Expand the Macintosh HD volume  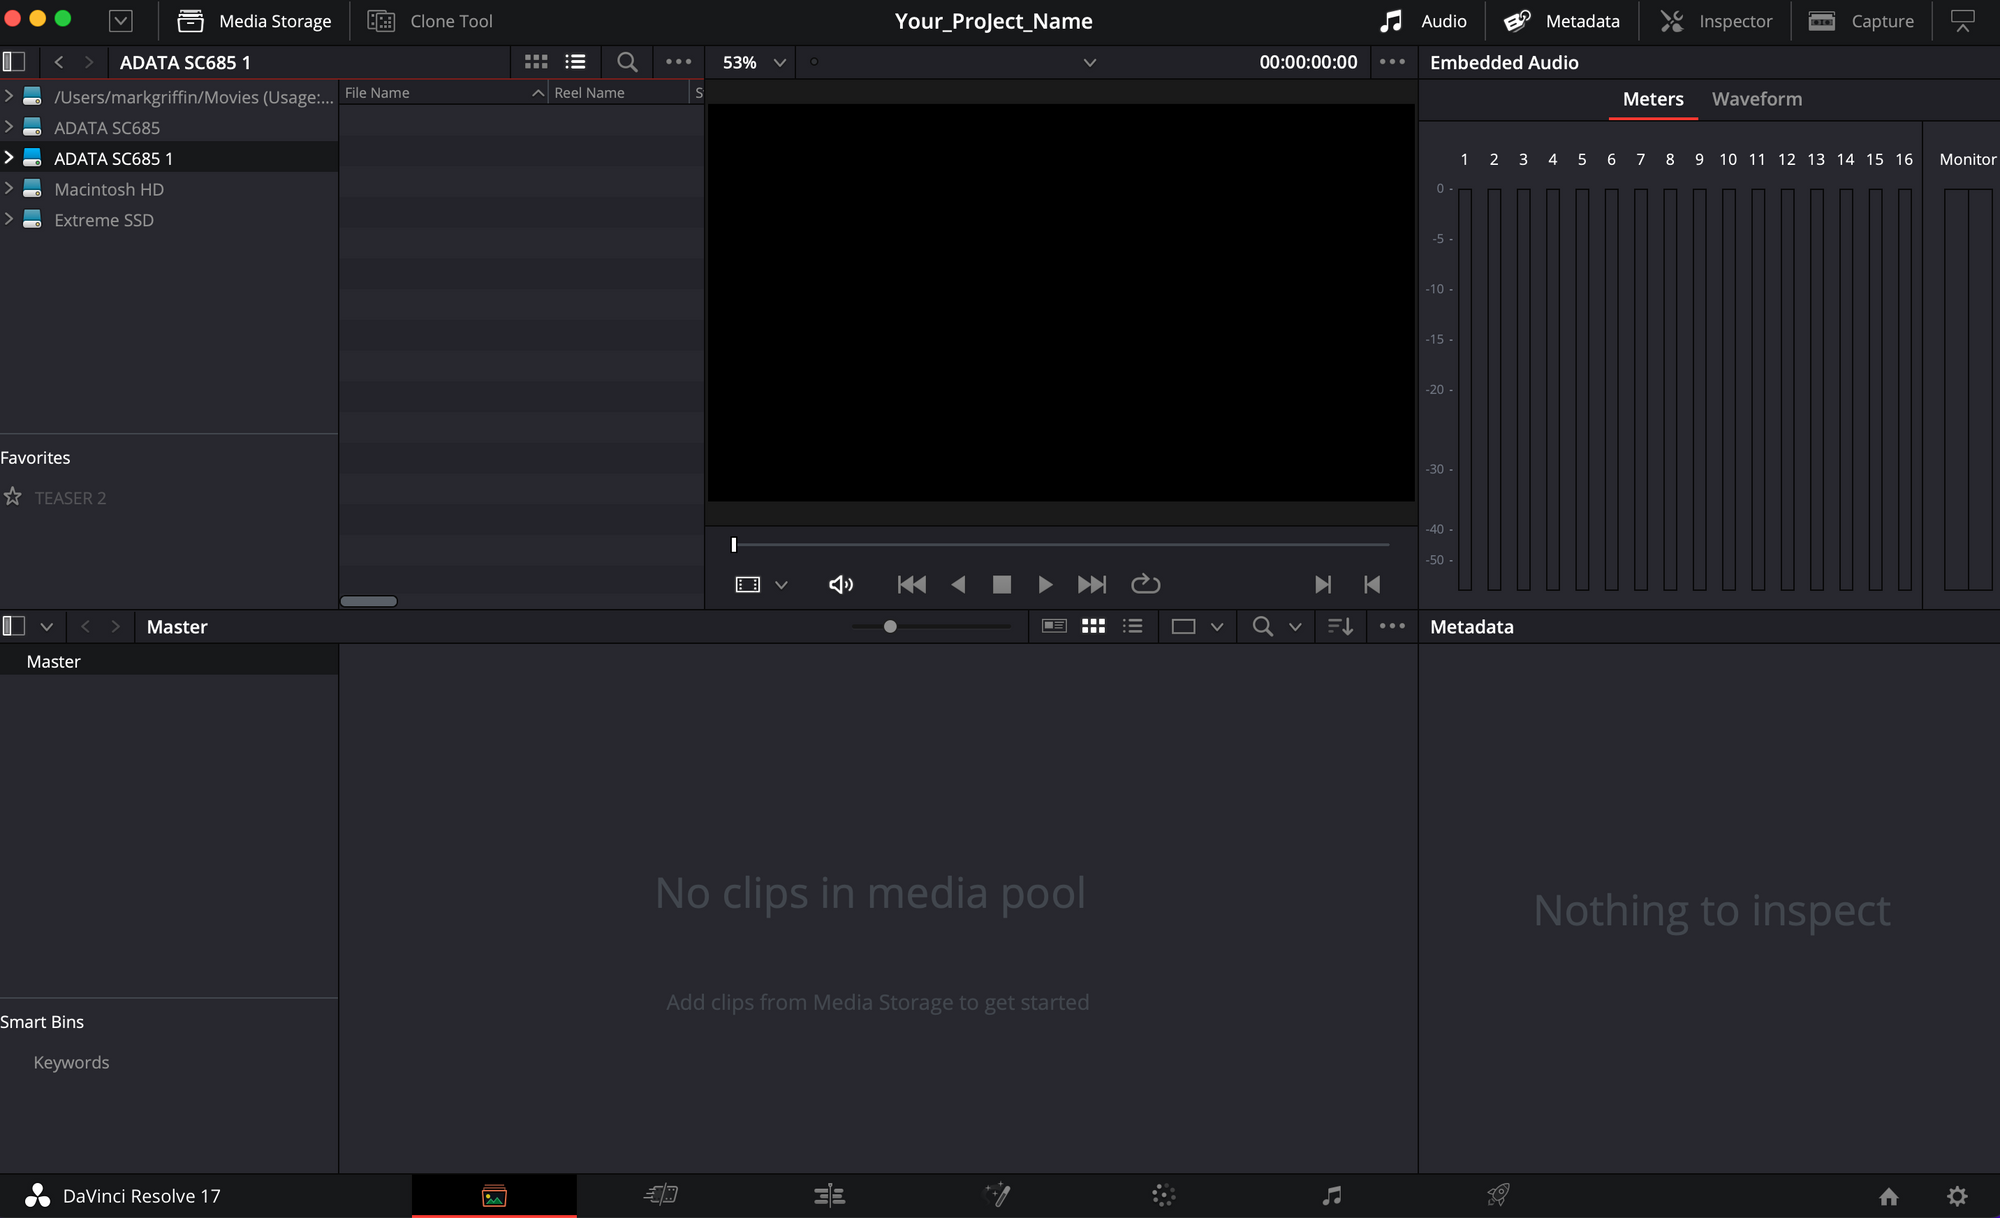(x=9, y=188)
